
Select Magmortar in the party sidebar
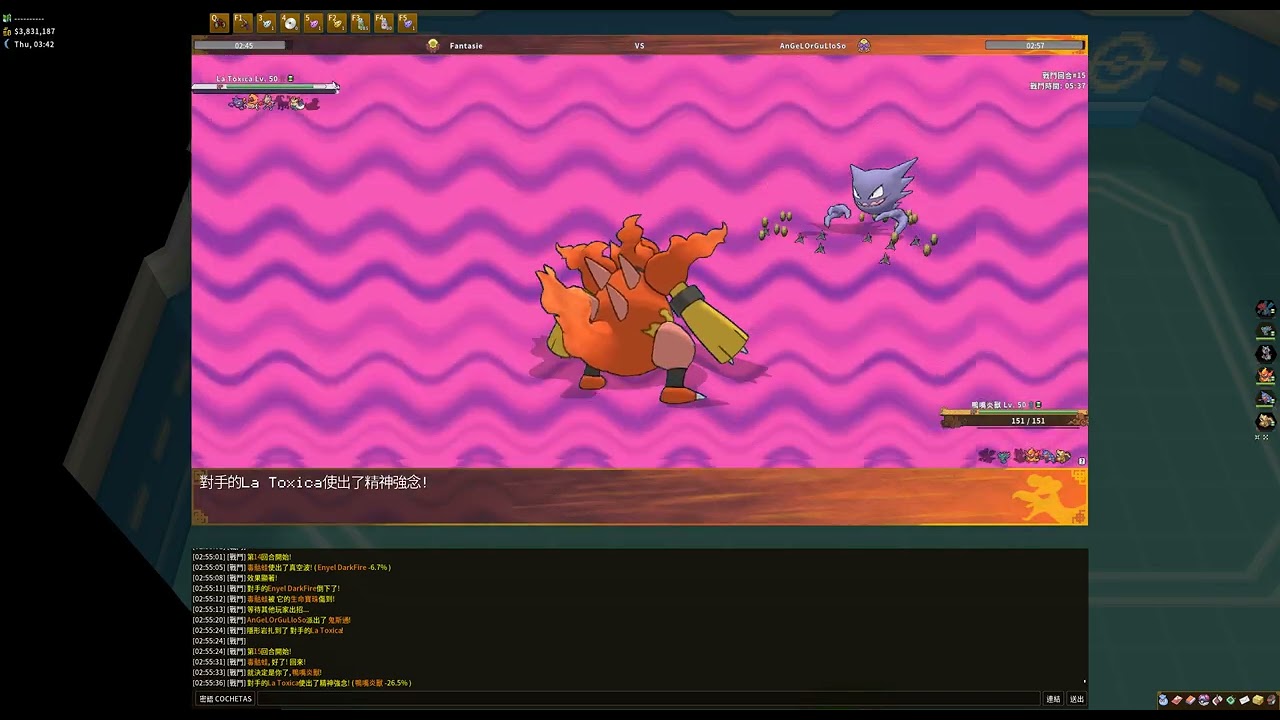[1266, 376]
